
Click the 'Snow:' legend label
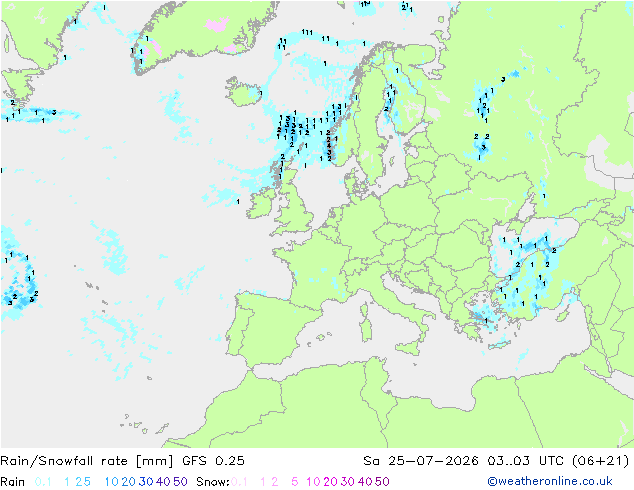click(x=213, y=482)
